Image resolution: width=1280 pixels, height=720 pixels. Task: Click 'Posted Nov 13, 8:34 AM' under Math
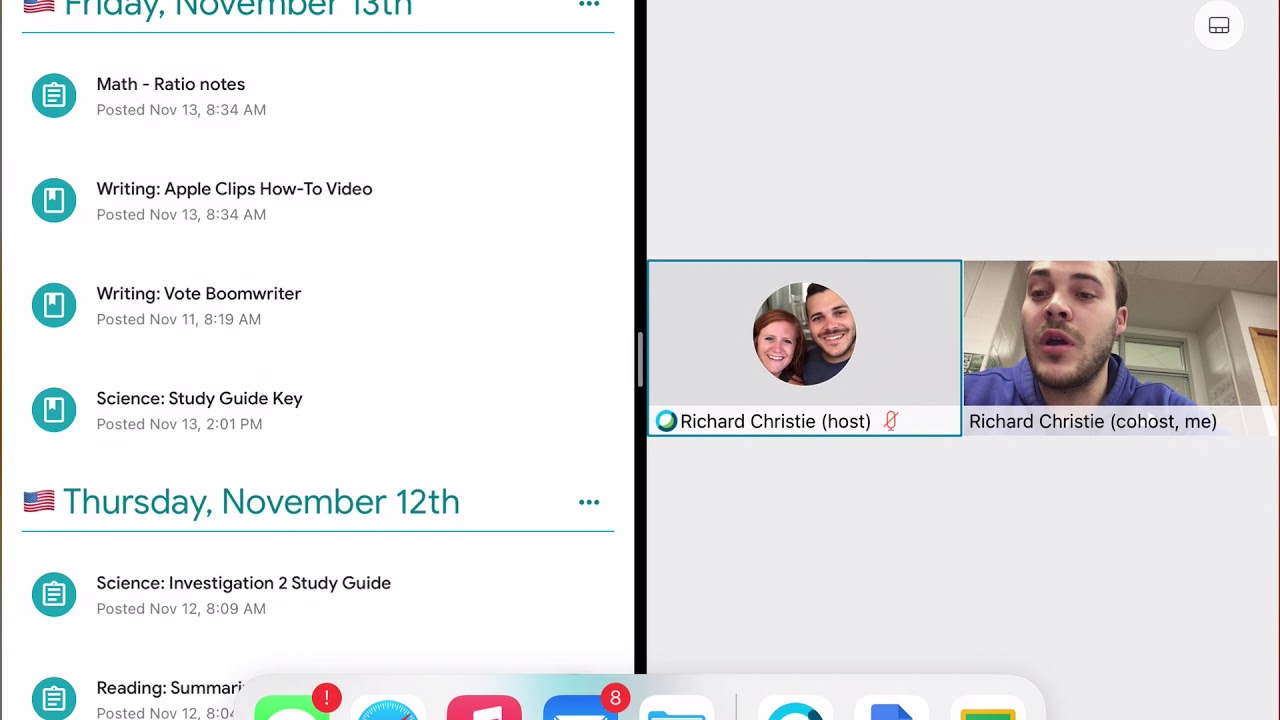pyautogui.click(x=181, y=110)
